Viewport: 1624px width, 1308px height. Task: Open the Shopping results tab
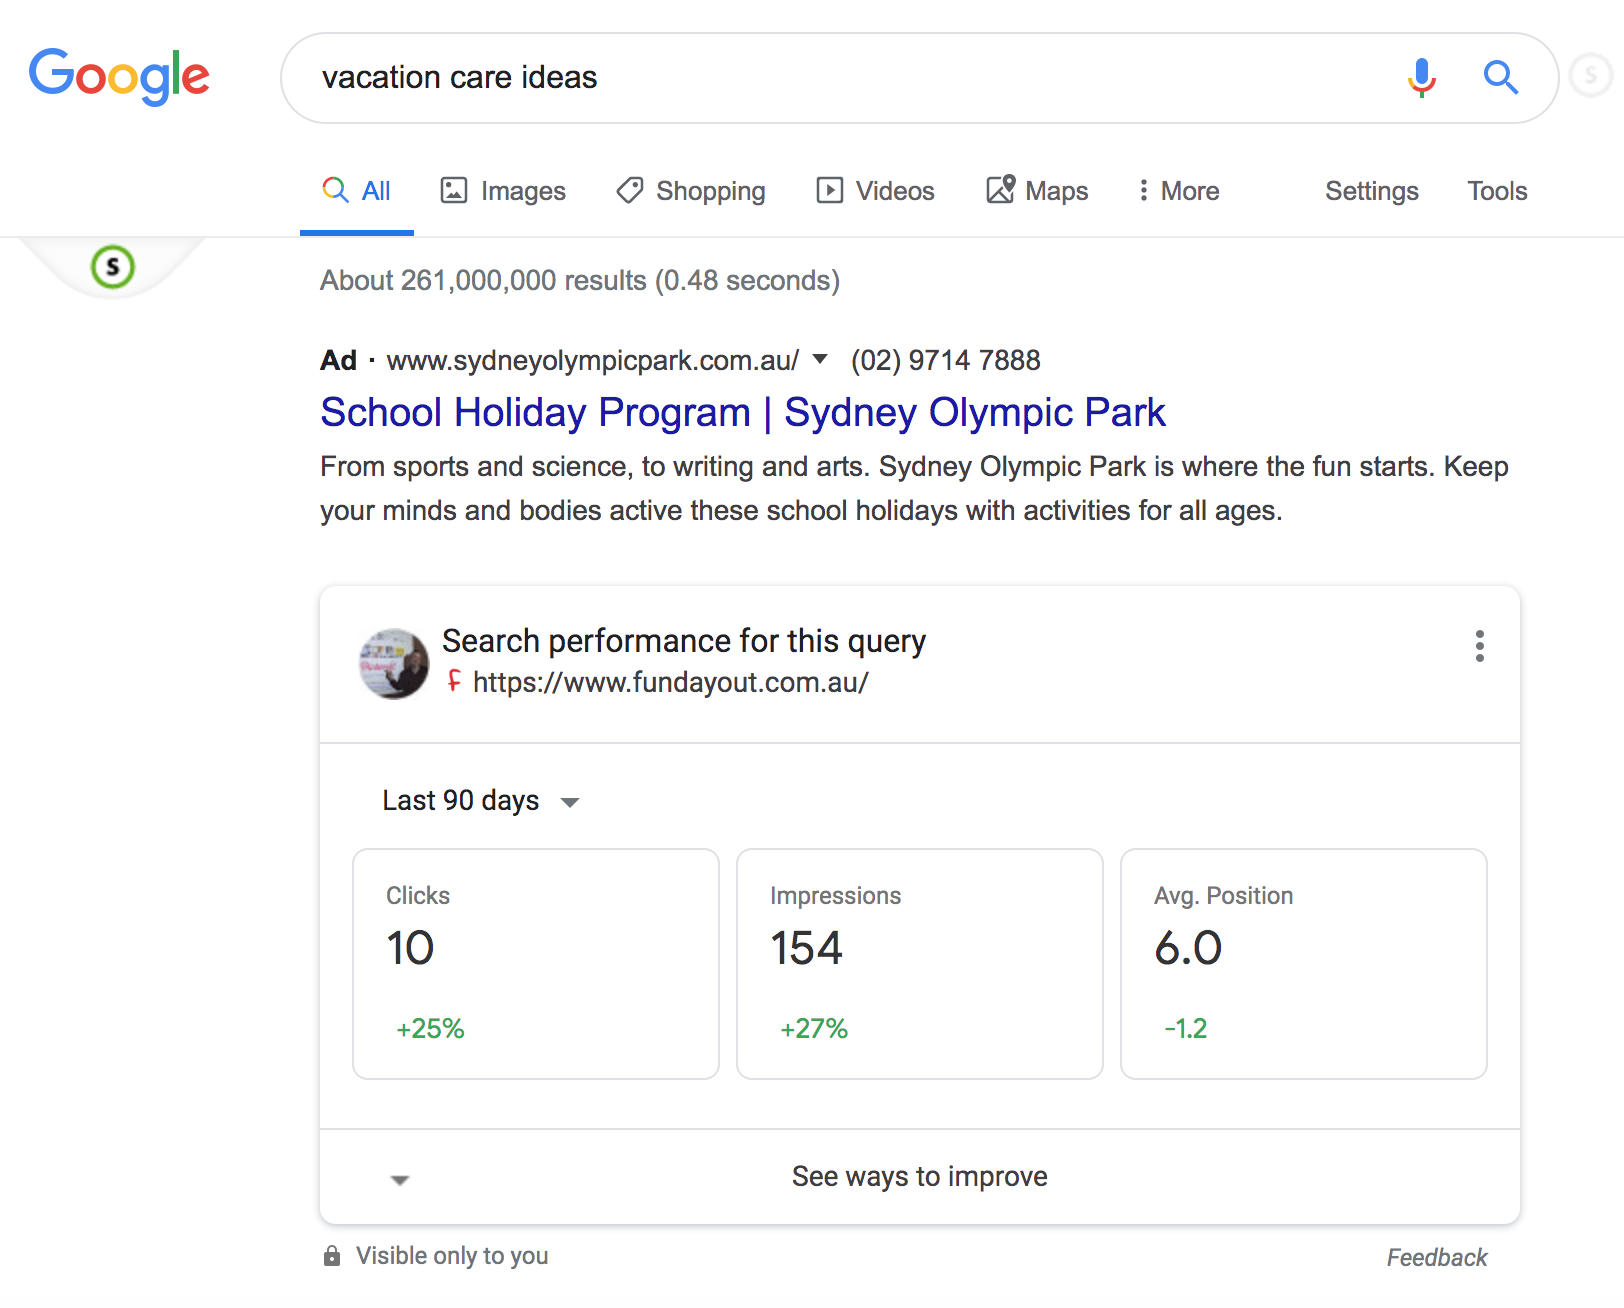click(x=691, y=191)
